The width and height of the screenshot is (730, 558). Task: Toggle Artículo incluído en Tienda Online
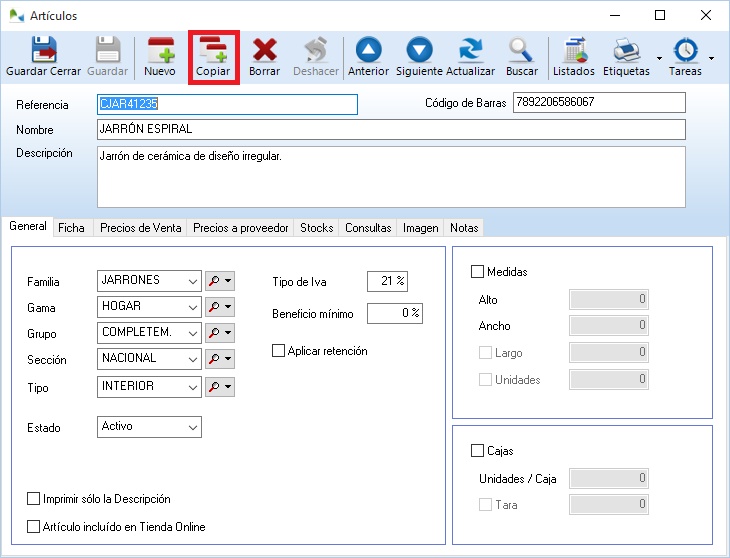pyautogui.click(x=34, y=526)
